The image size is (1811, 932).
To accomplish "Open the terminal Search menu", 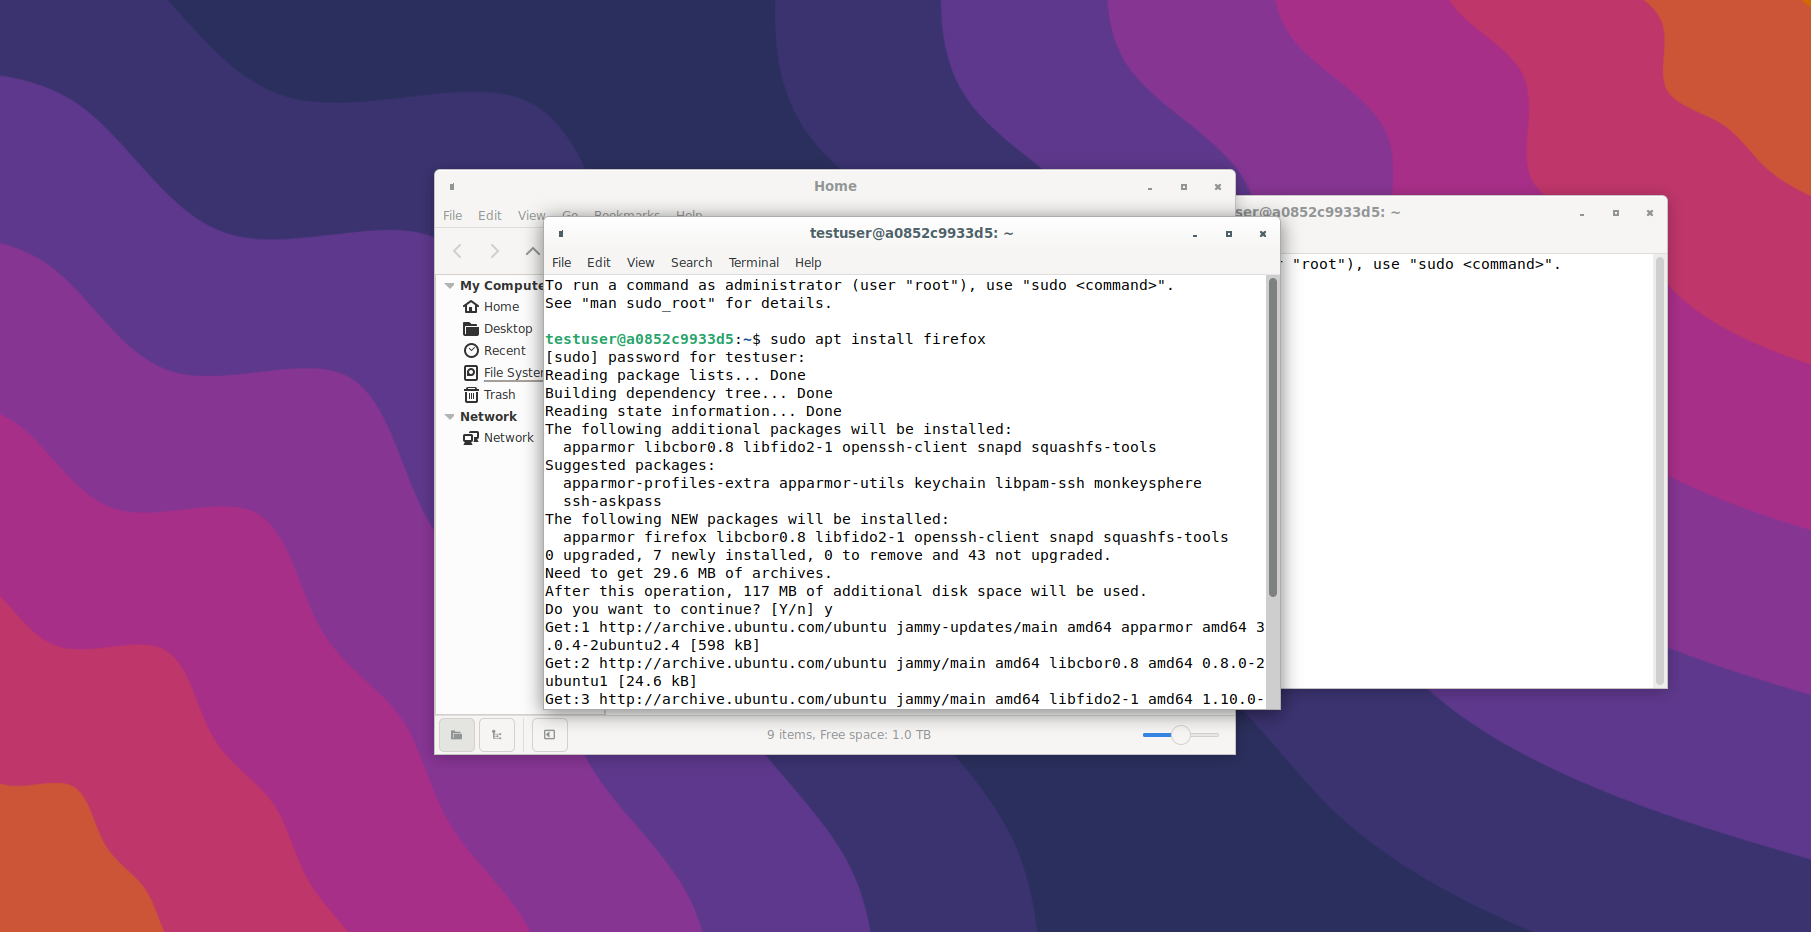I will (692, 263).
